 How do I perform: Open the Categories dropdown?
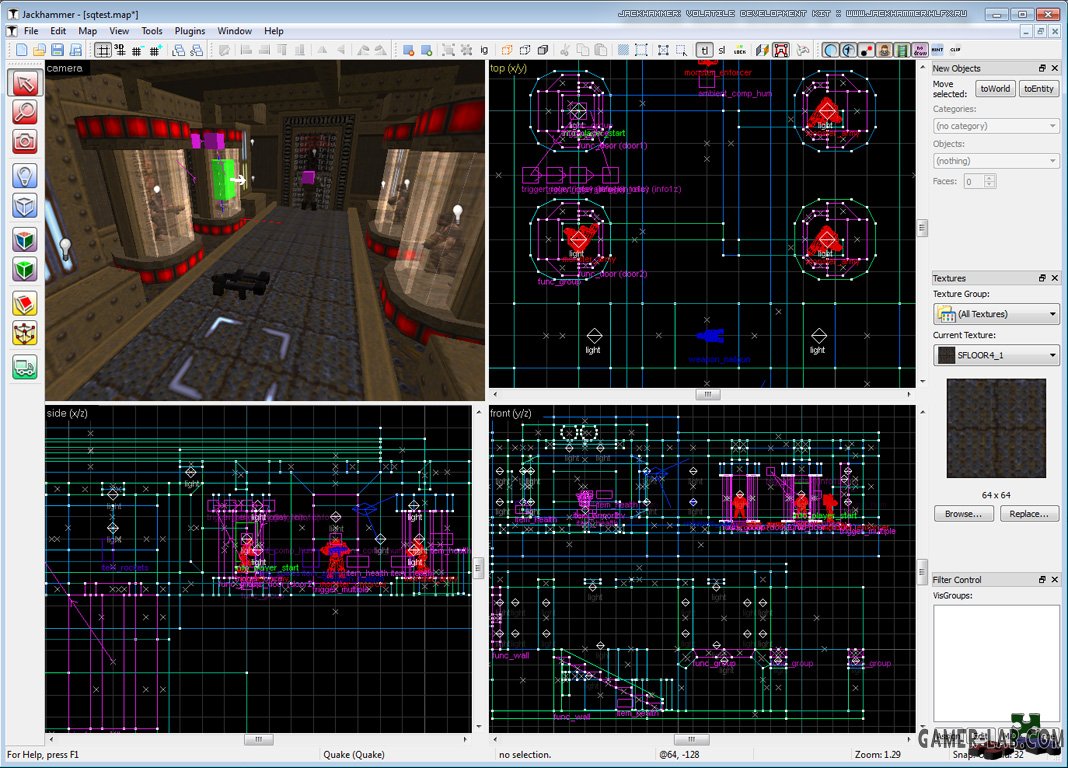(996, 126)
